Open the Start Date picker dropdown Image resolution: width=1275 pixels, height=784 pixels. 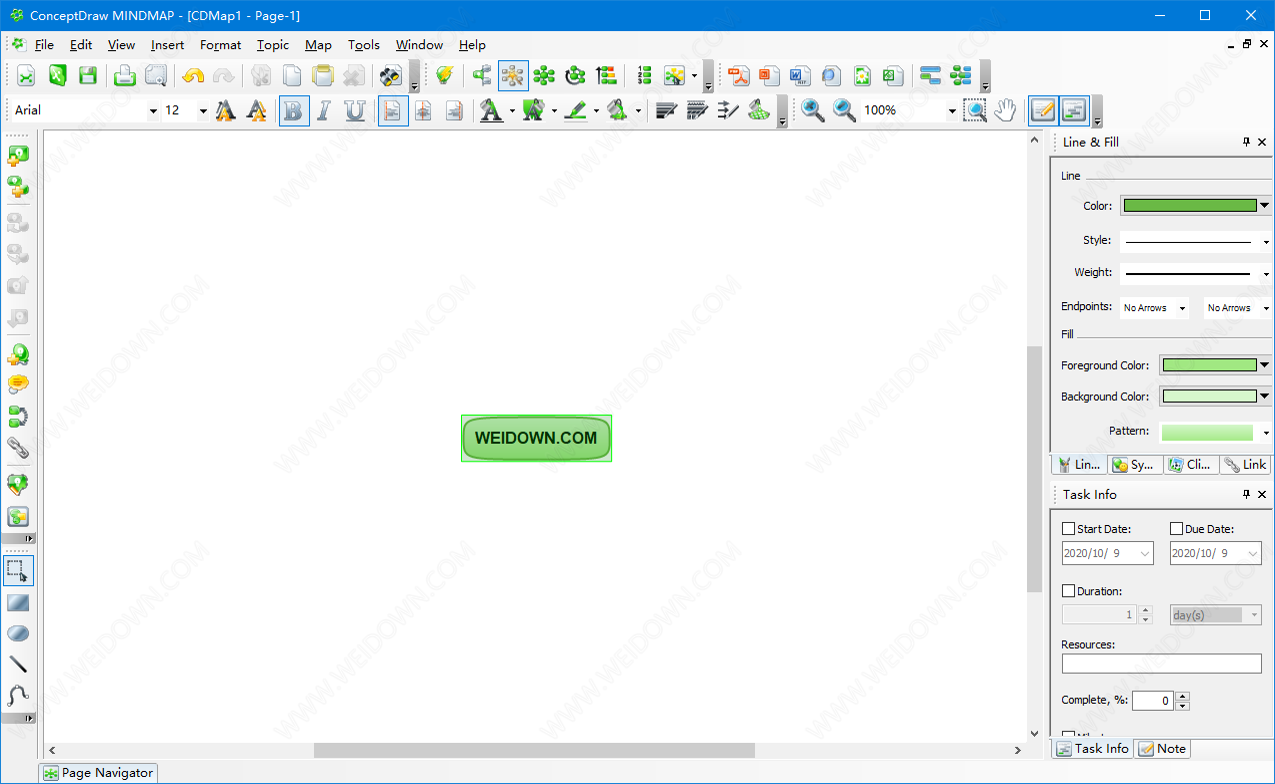[1145, 553]
